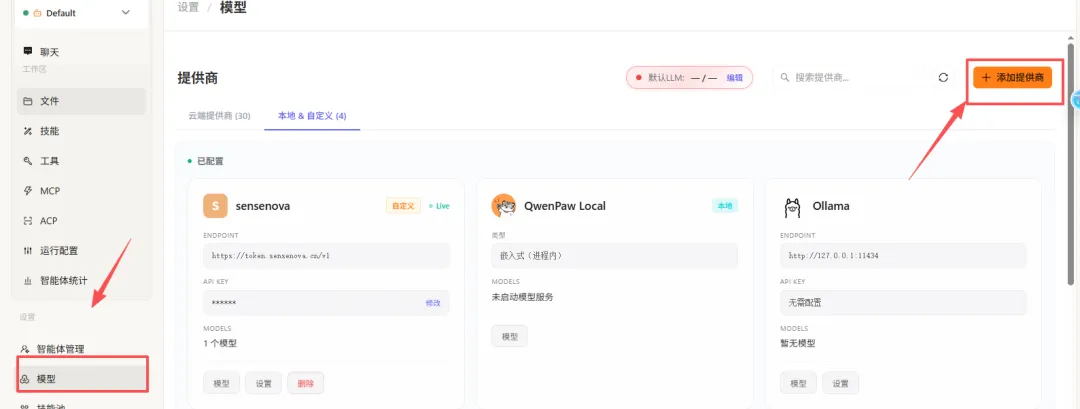Image resolution: width=1080 pixels, height=409 pixels.
Task: Click the search magnifier icon
Action: click(x=785, y=78)
